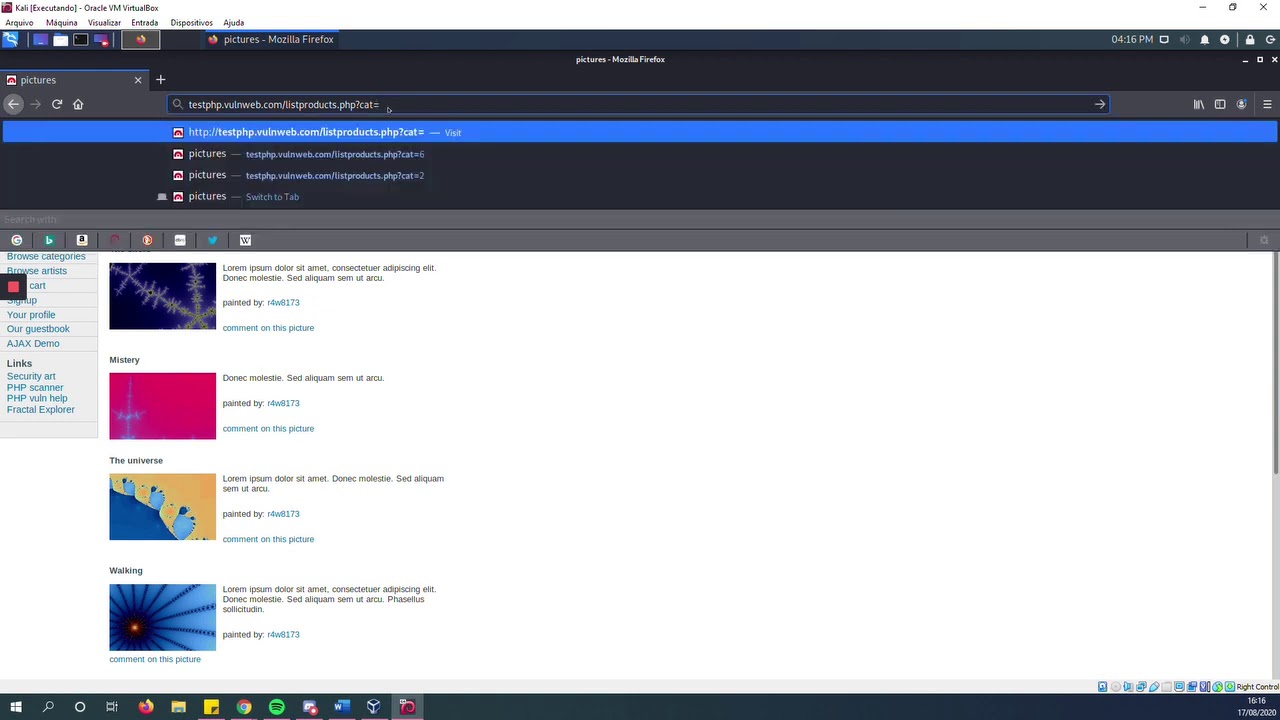Open Fractal Explorer link
The image size is (1280, 720).
pos(41,409)
